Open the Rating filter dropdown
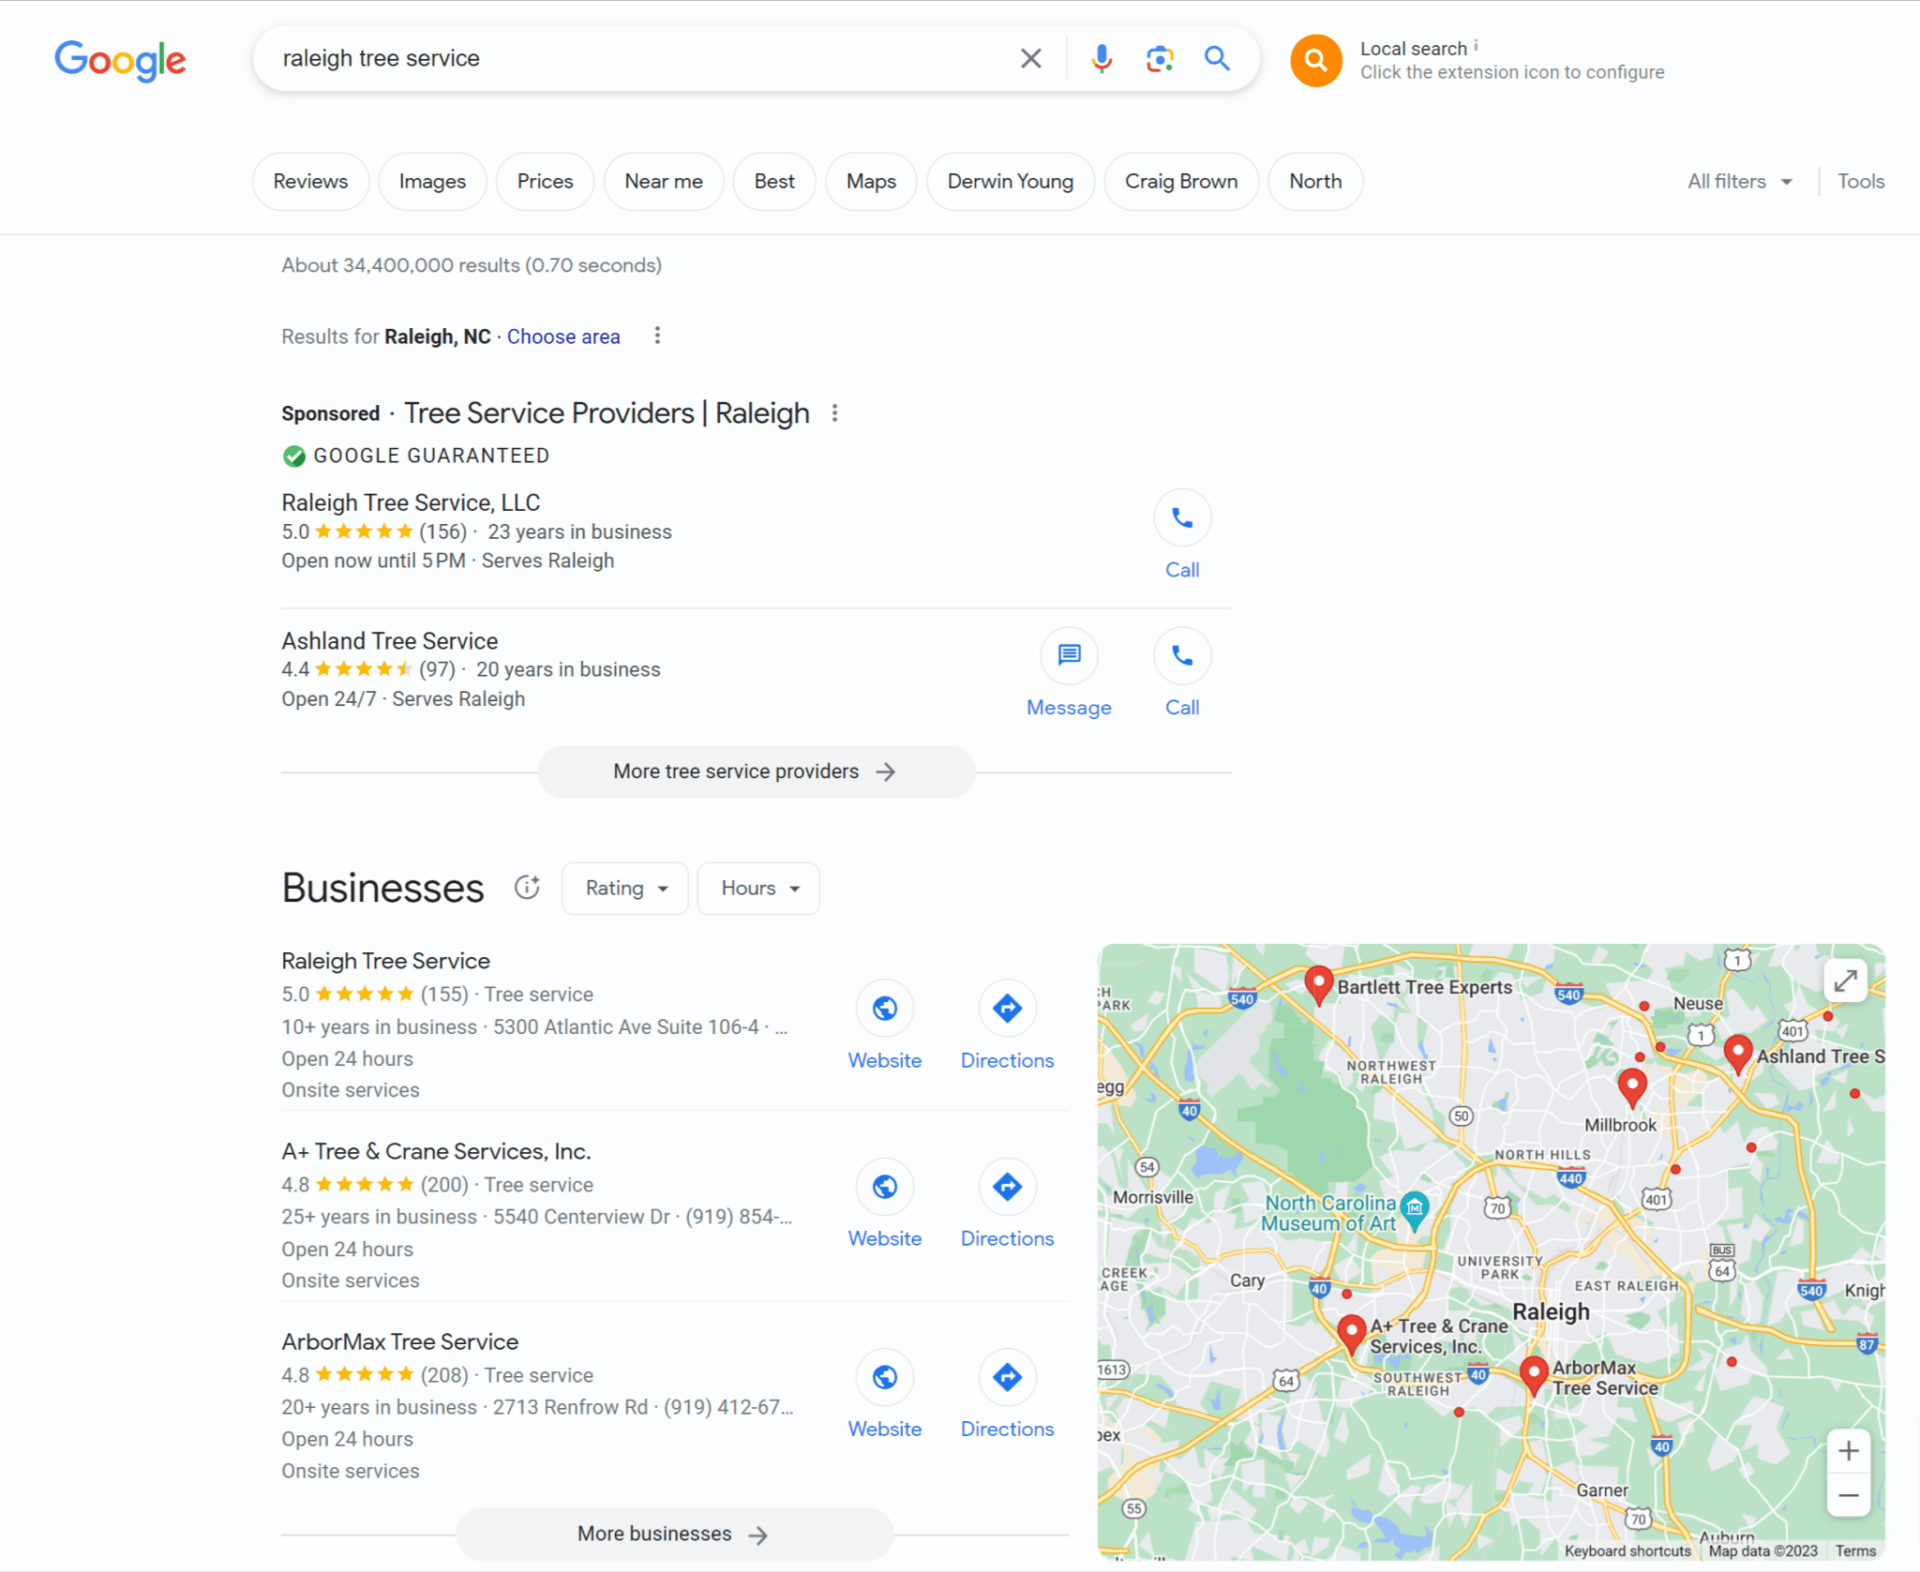The height and width of the screenshot is (1572, 1920). (x=624, y=888)
